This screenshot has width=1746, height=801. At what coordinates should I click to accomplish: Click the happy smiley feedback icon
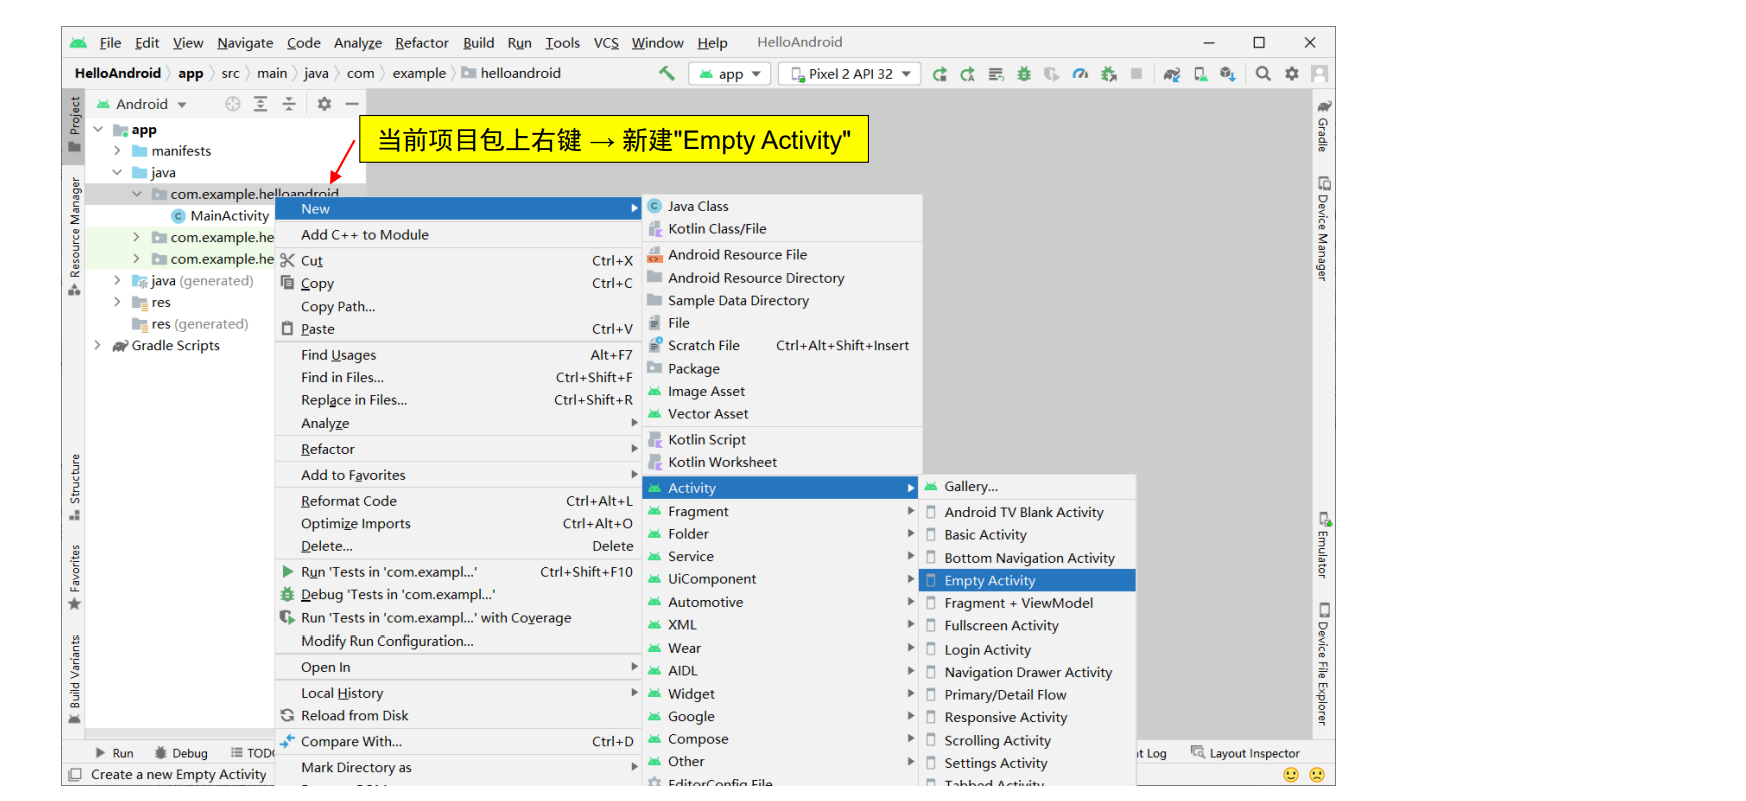[x=1291, y=774]
